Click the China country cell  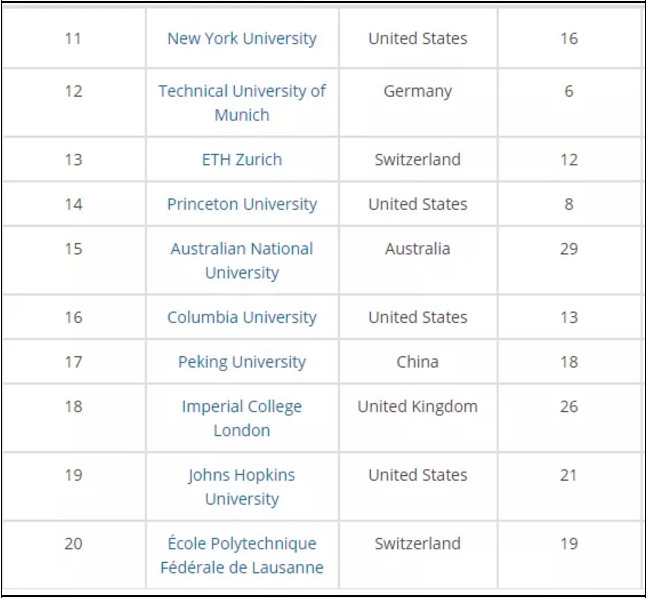418,363
